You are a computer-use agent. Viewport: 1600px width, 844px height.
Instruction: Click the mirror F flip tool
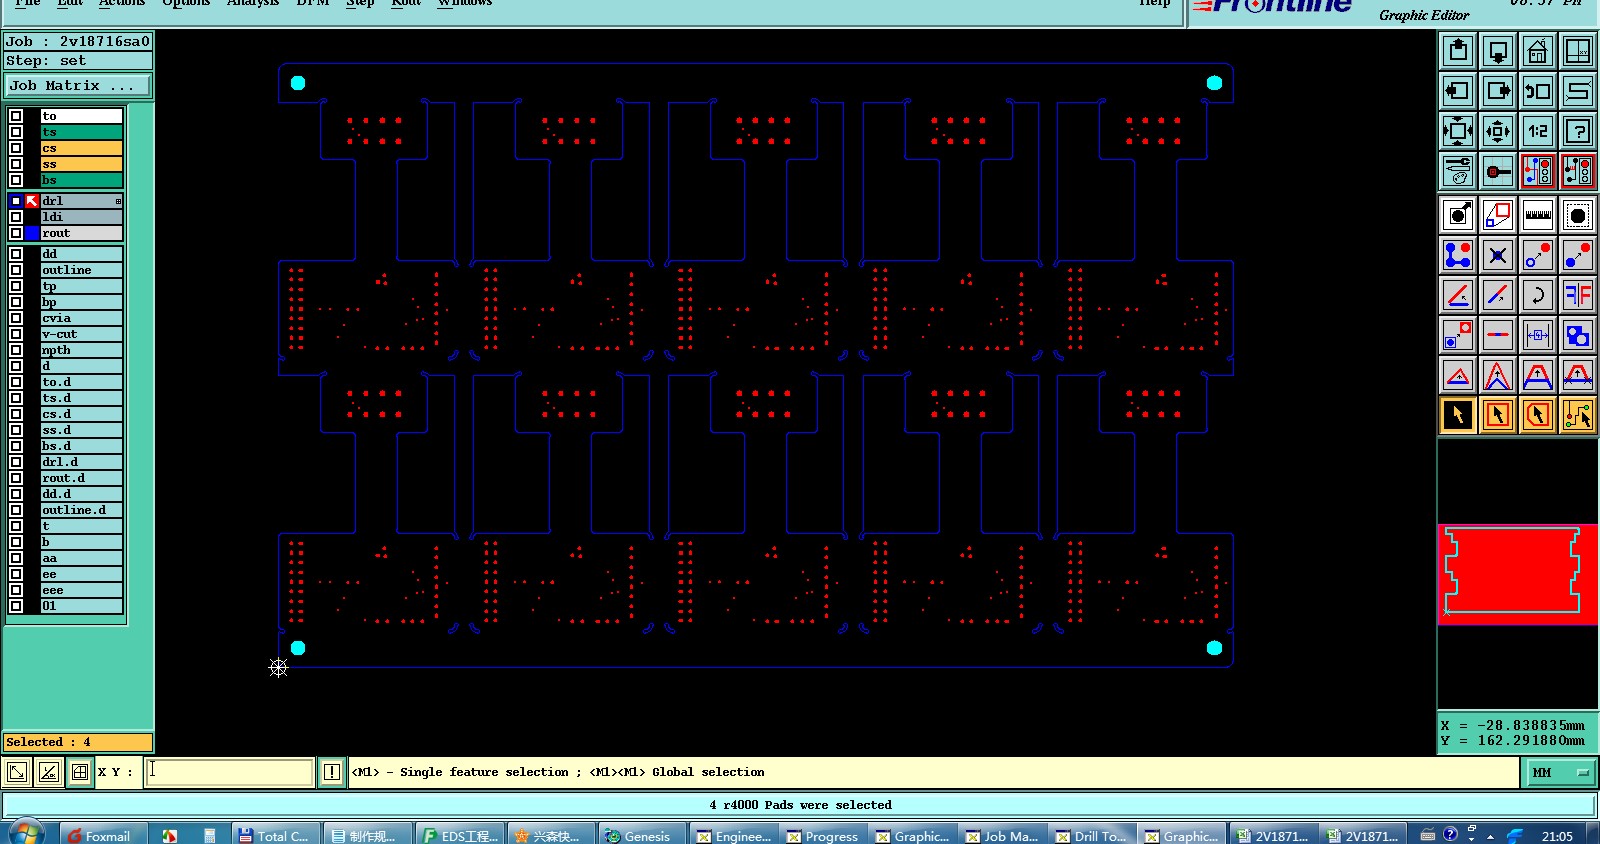(x=1577, y=295)
